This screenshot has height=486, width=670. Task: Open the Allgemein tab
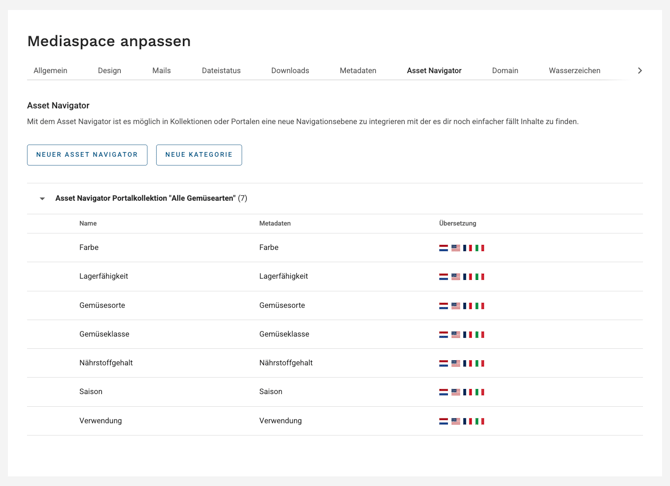point(50,71)
